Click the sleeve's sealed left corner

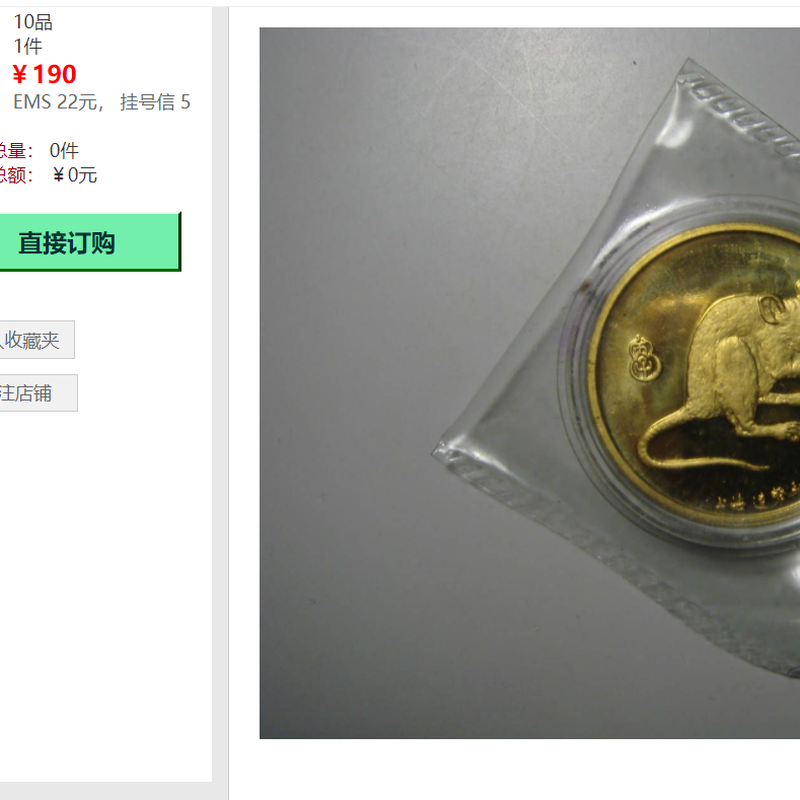click(x=444, y=452)
